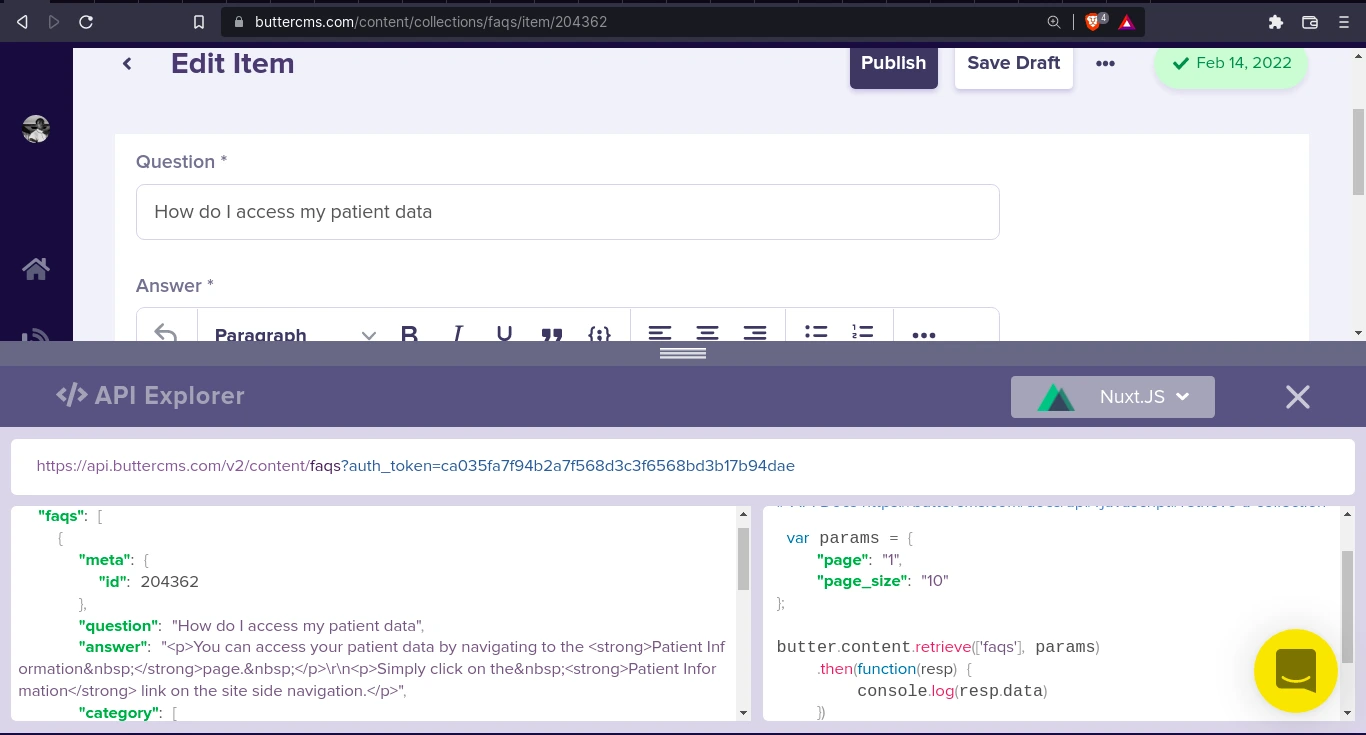Click the Question input field
Viewport: 1366px width, 735px height.
568,212
